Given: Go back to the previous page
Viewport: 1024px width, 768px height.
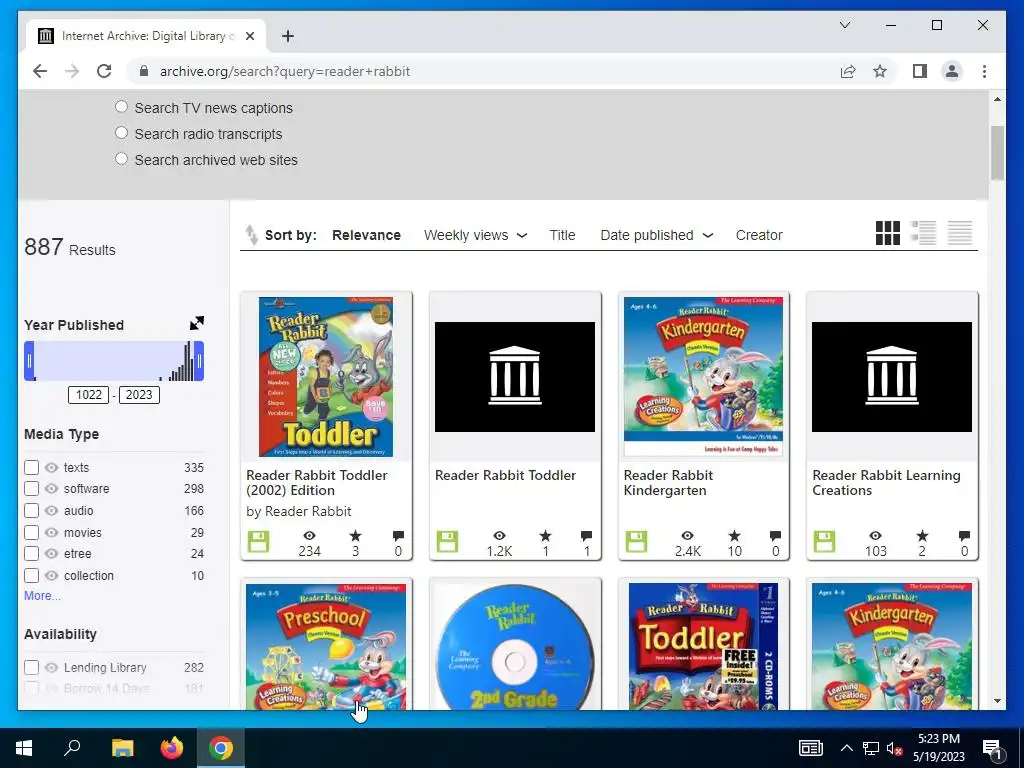Looking at the screenshot, I should 40,71.
